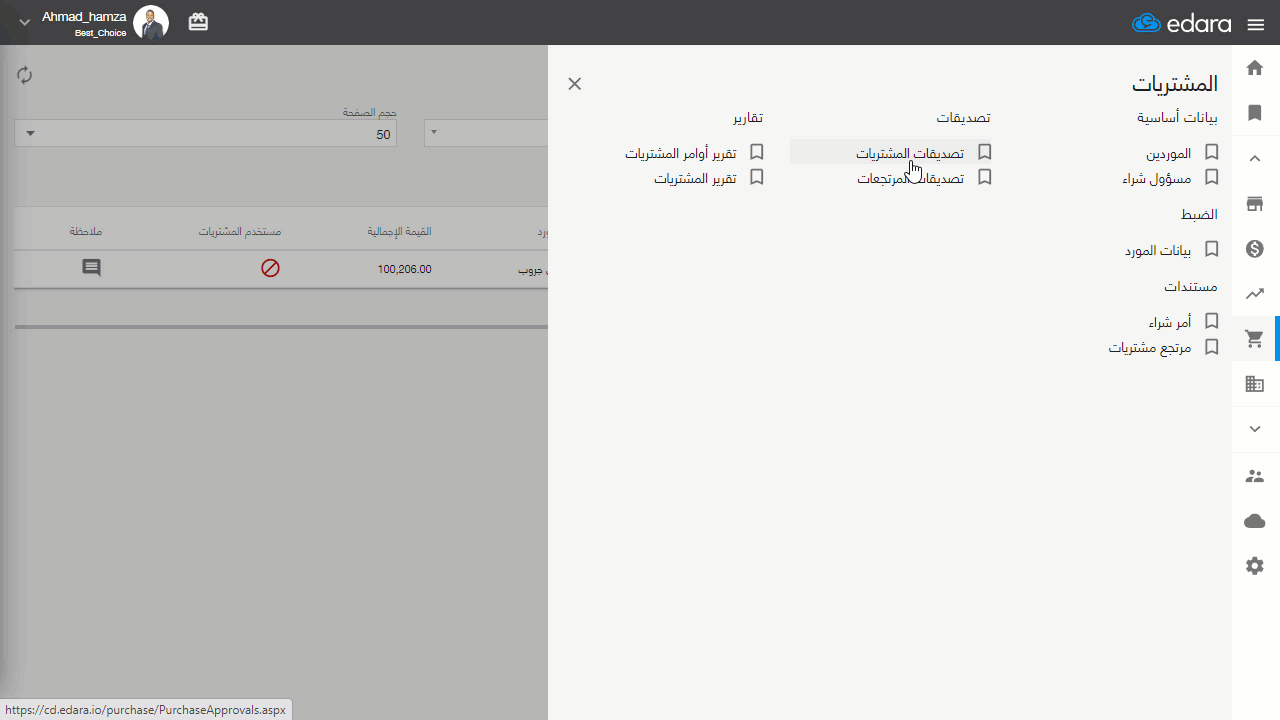Open مرتجع مشتريات menu entry
1280x720 pixels.
point(1150,347)
